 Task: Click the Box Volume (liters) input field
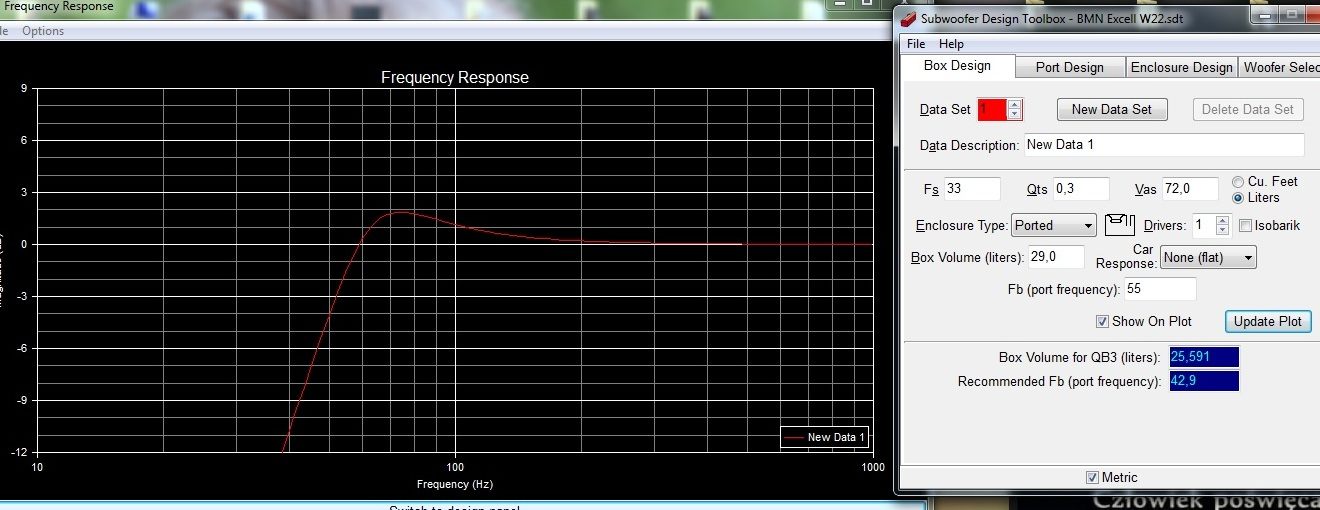pyautogui.click(x=1056, y=257)
